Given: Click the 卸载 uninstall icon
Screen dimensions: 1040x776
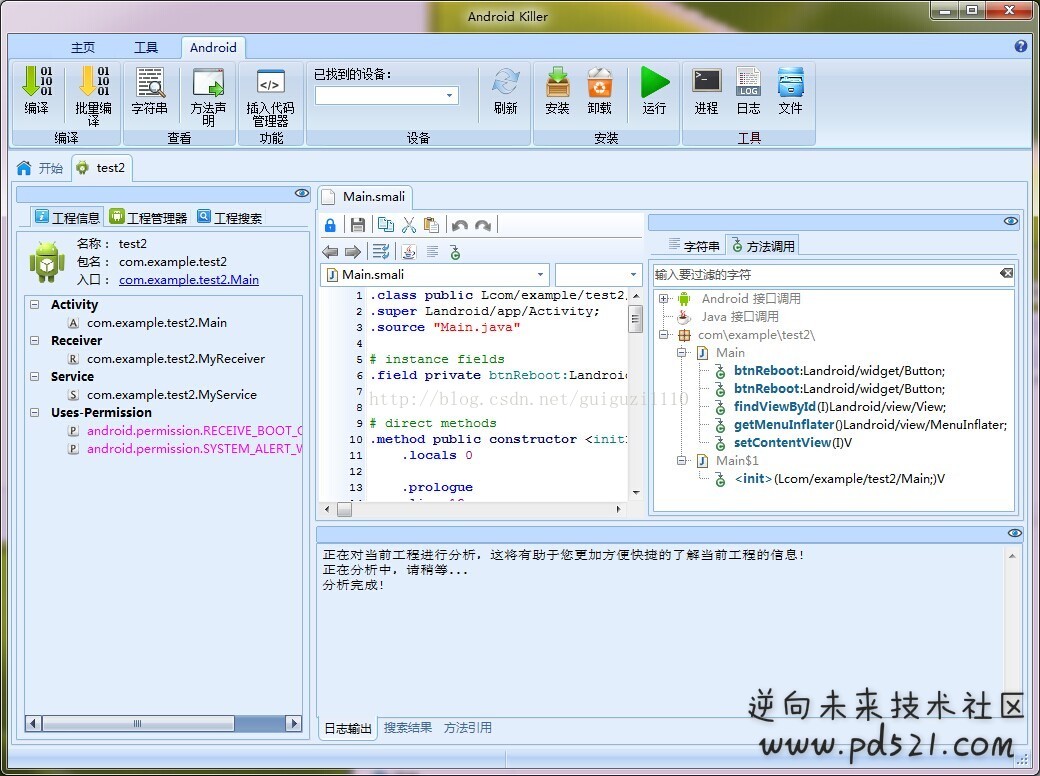Looking at the screenshot, I should coord(600,90).
